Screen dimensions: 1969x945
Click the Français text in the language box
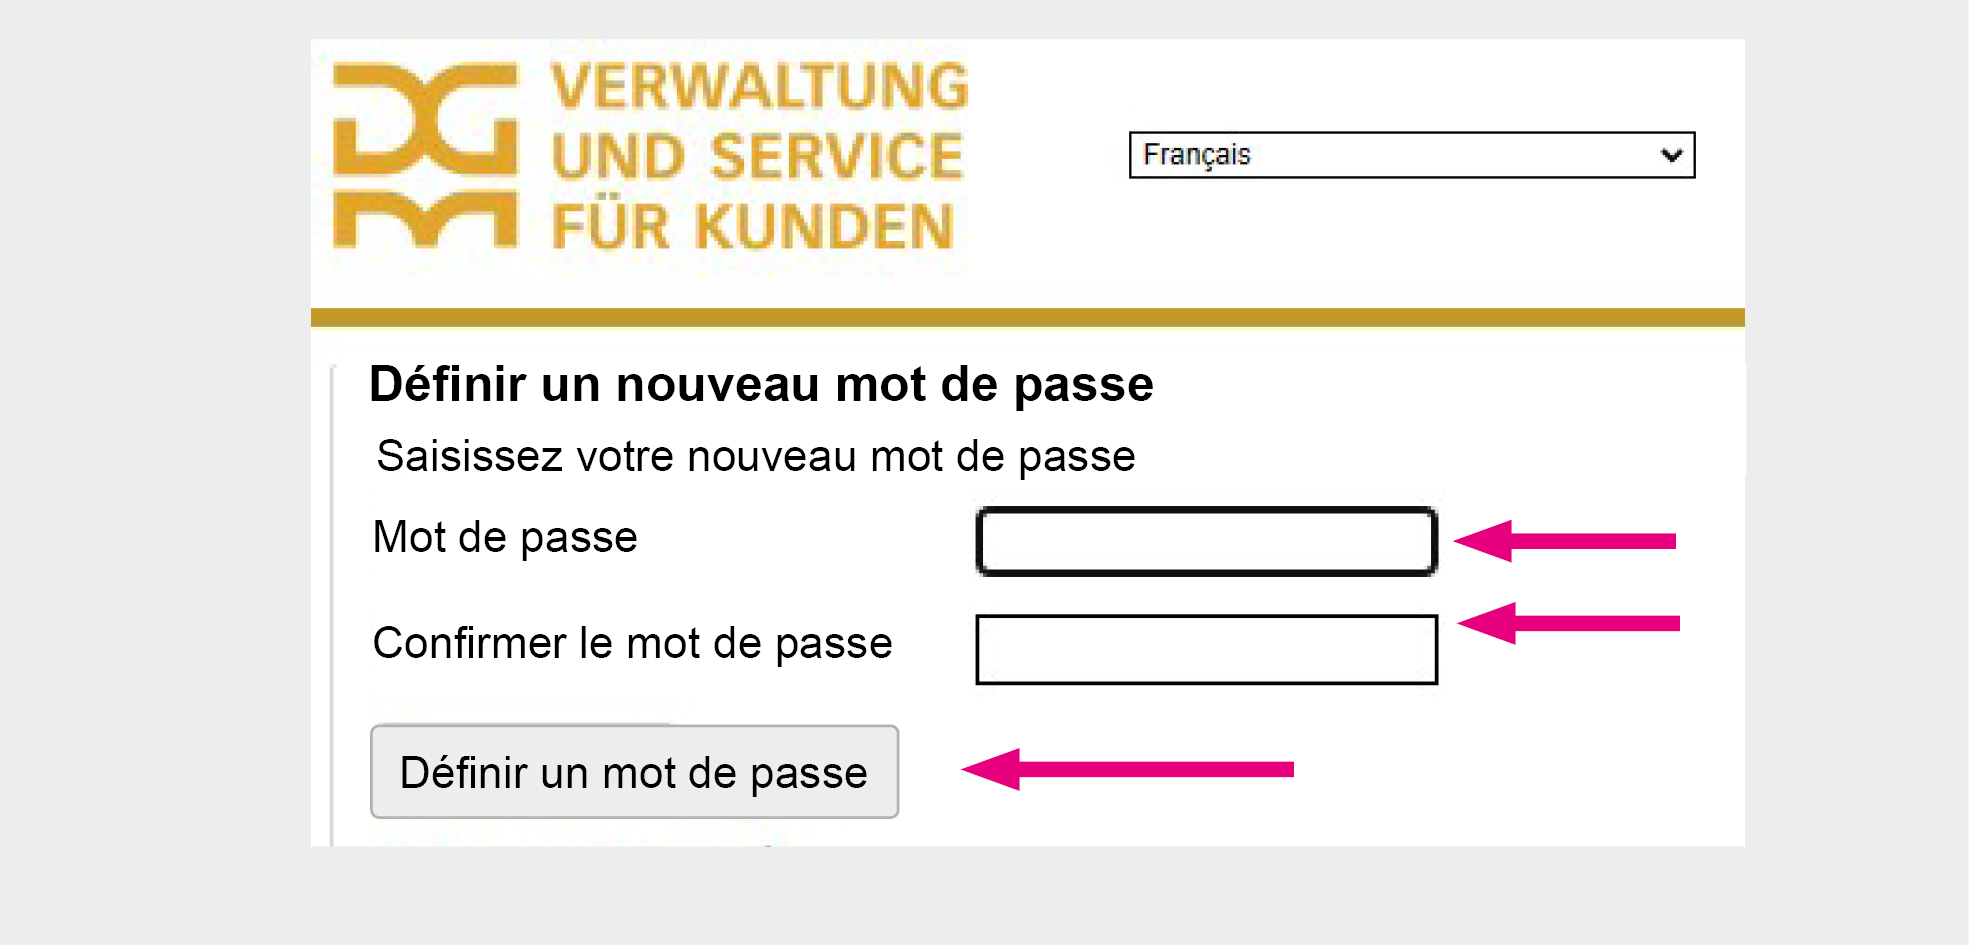coord(1197,155)
